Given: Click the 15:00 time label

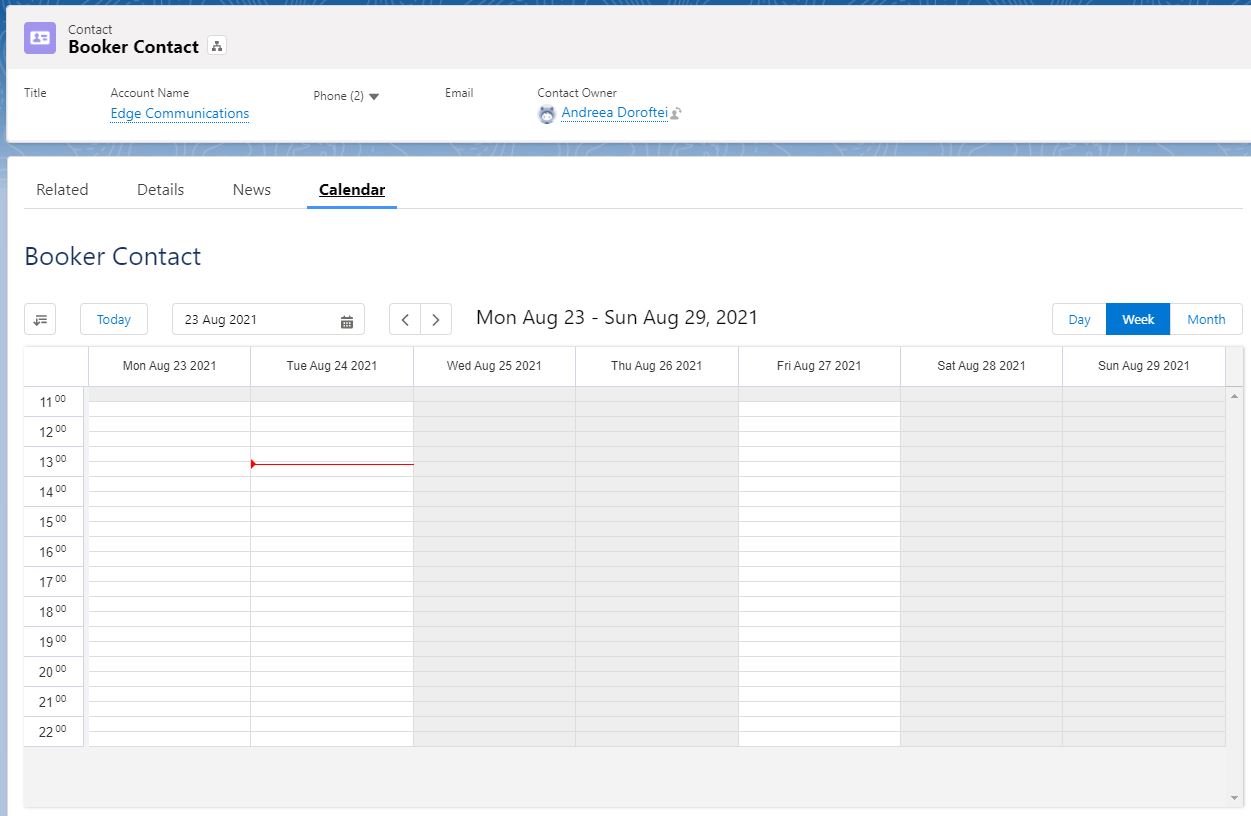Looking at the screenshot, I should coord(53,521).
